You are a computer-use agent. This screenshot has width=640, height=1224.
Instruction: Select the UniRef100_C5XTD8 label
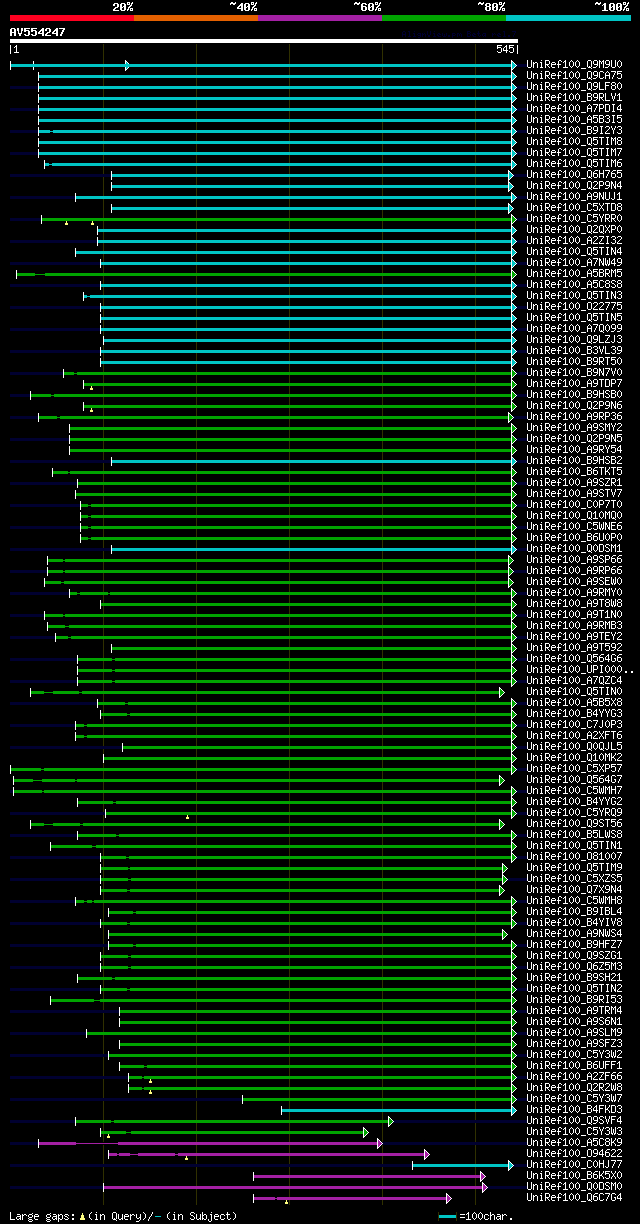click(574, 208)
